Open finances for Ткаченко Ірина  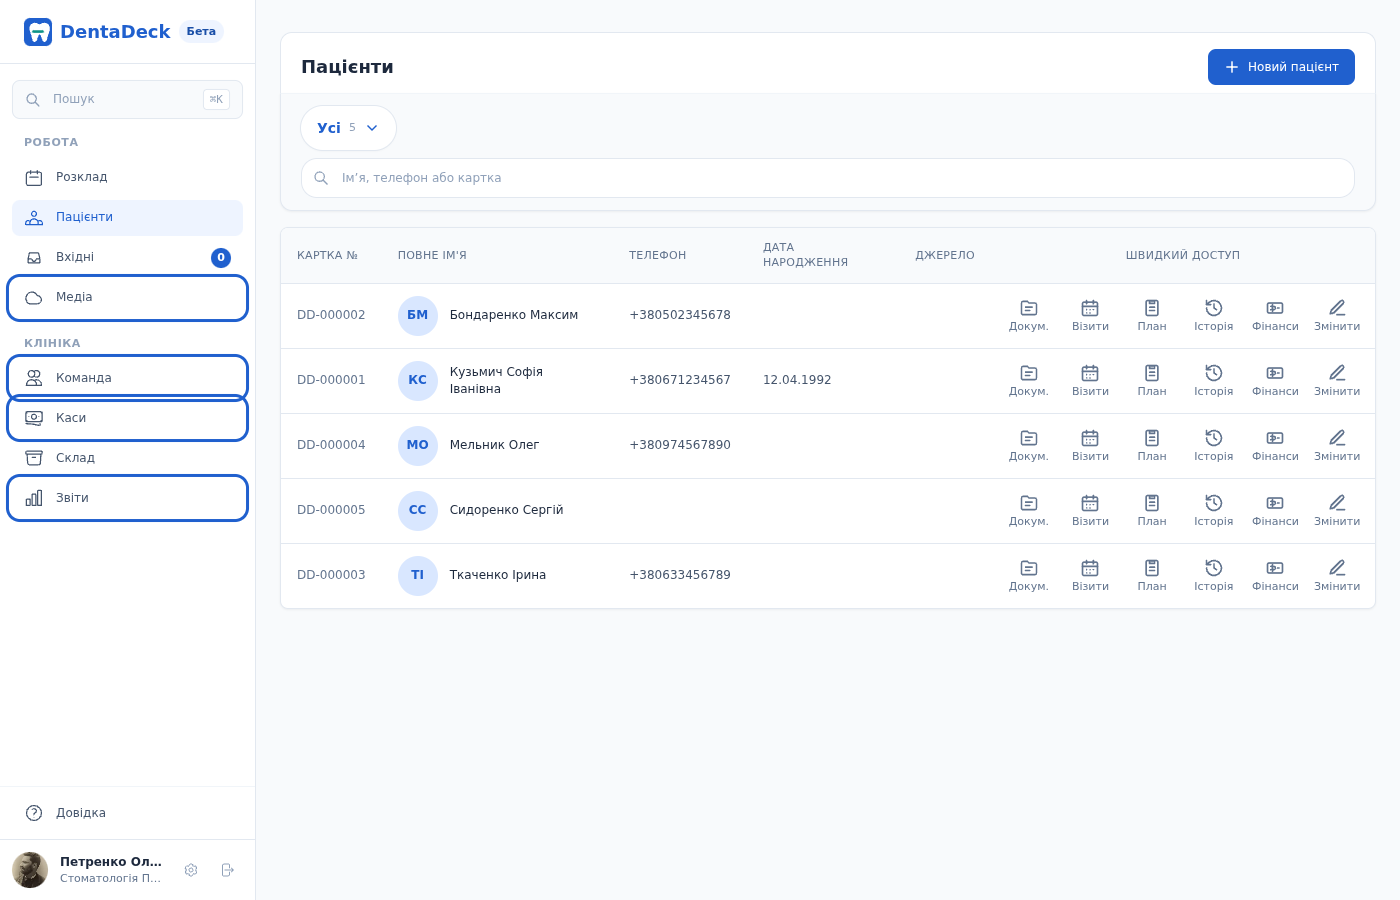point(1275,576)
